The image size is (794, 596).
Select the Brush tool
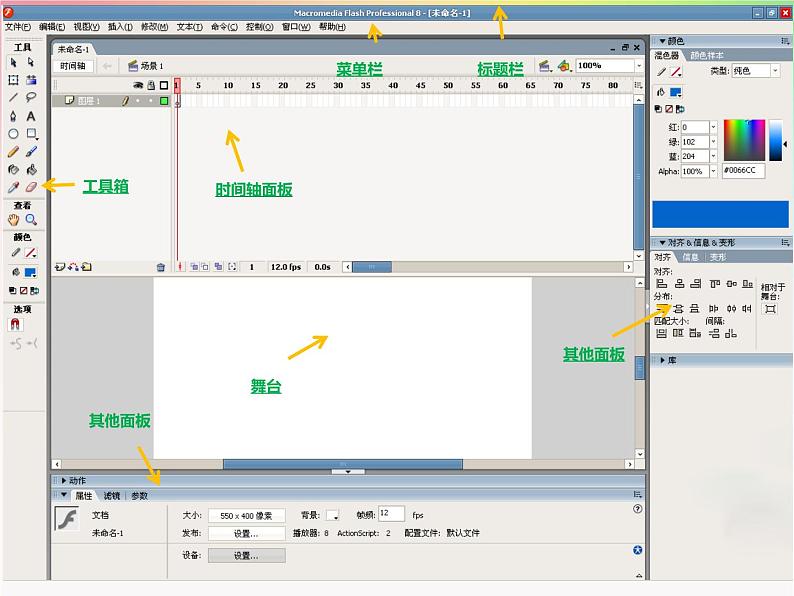(31, 151)
